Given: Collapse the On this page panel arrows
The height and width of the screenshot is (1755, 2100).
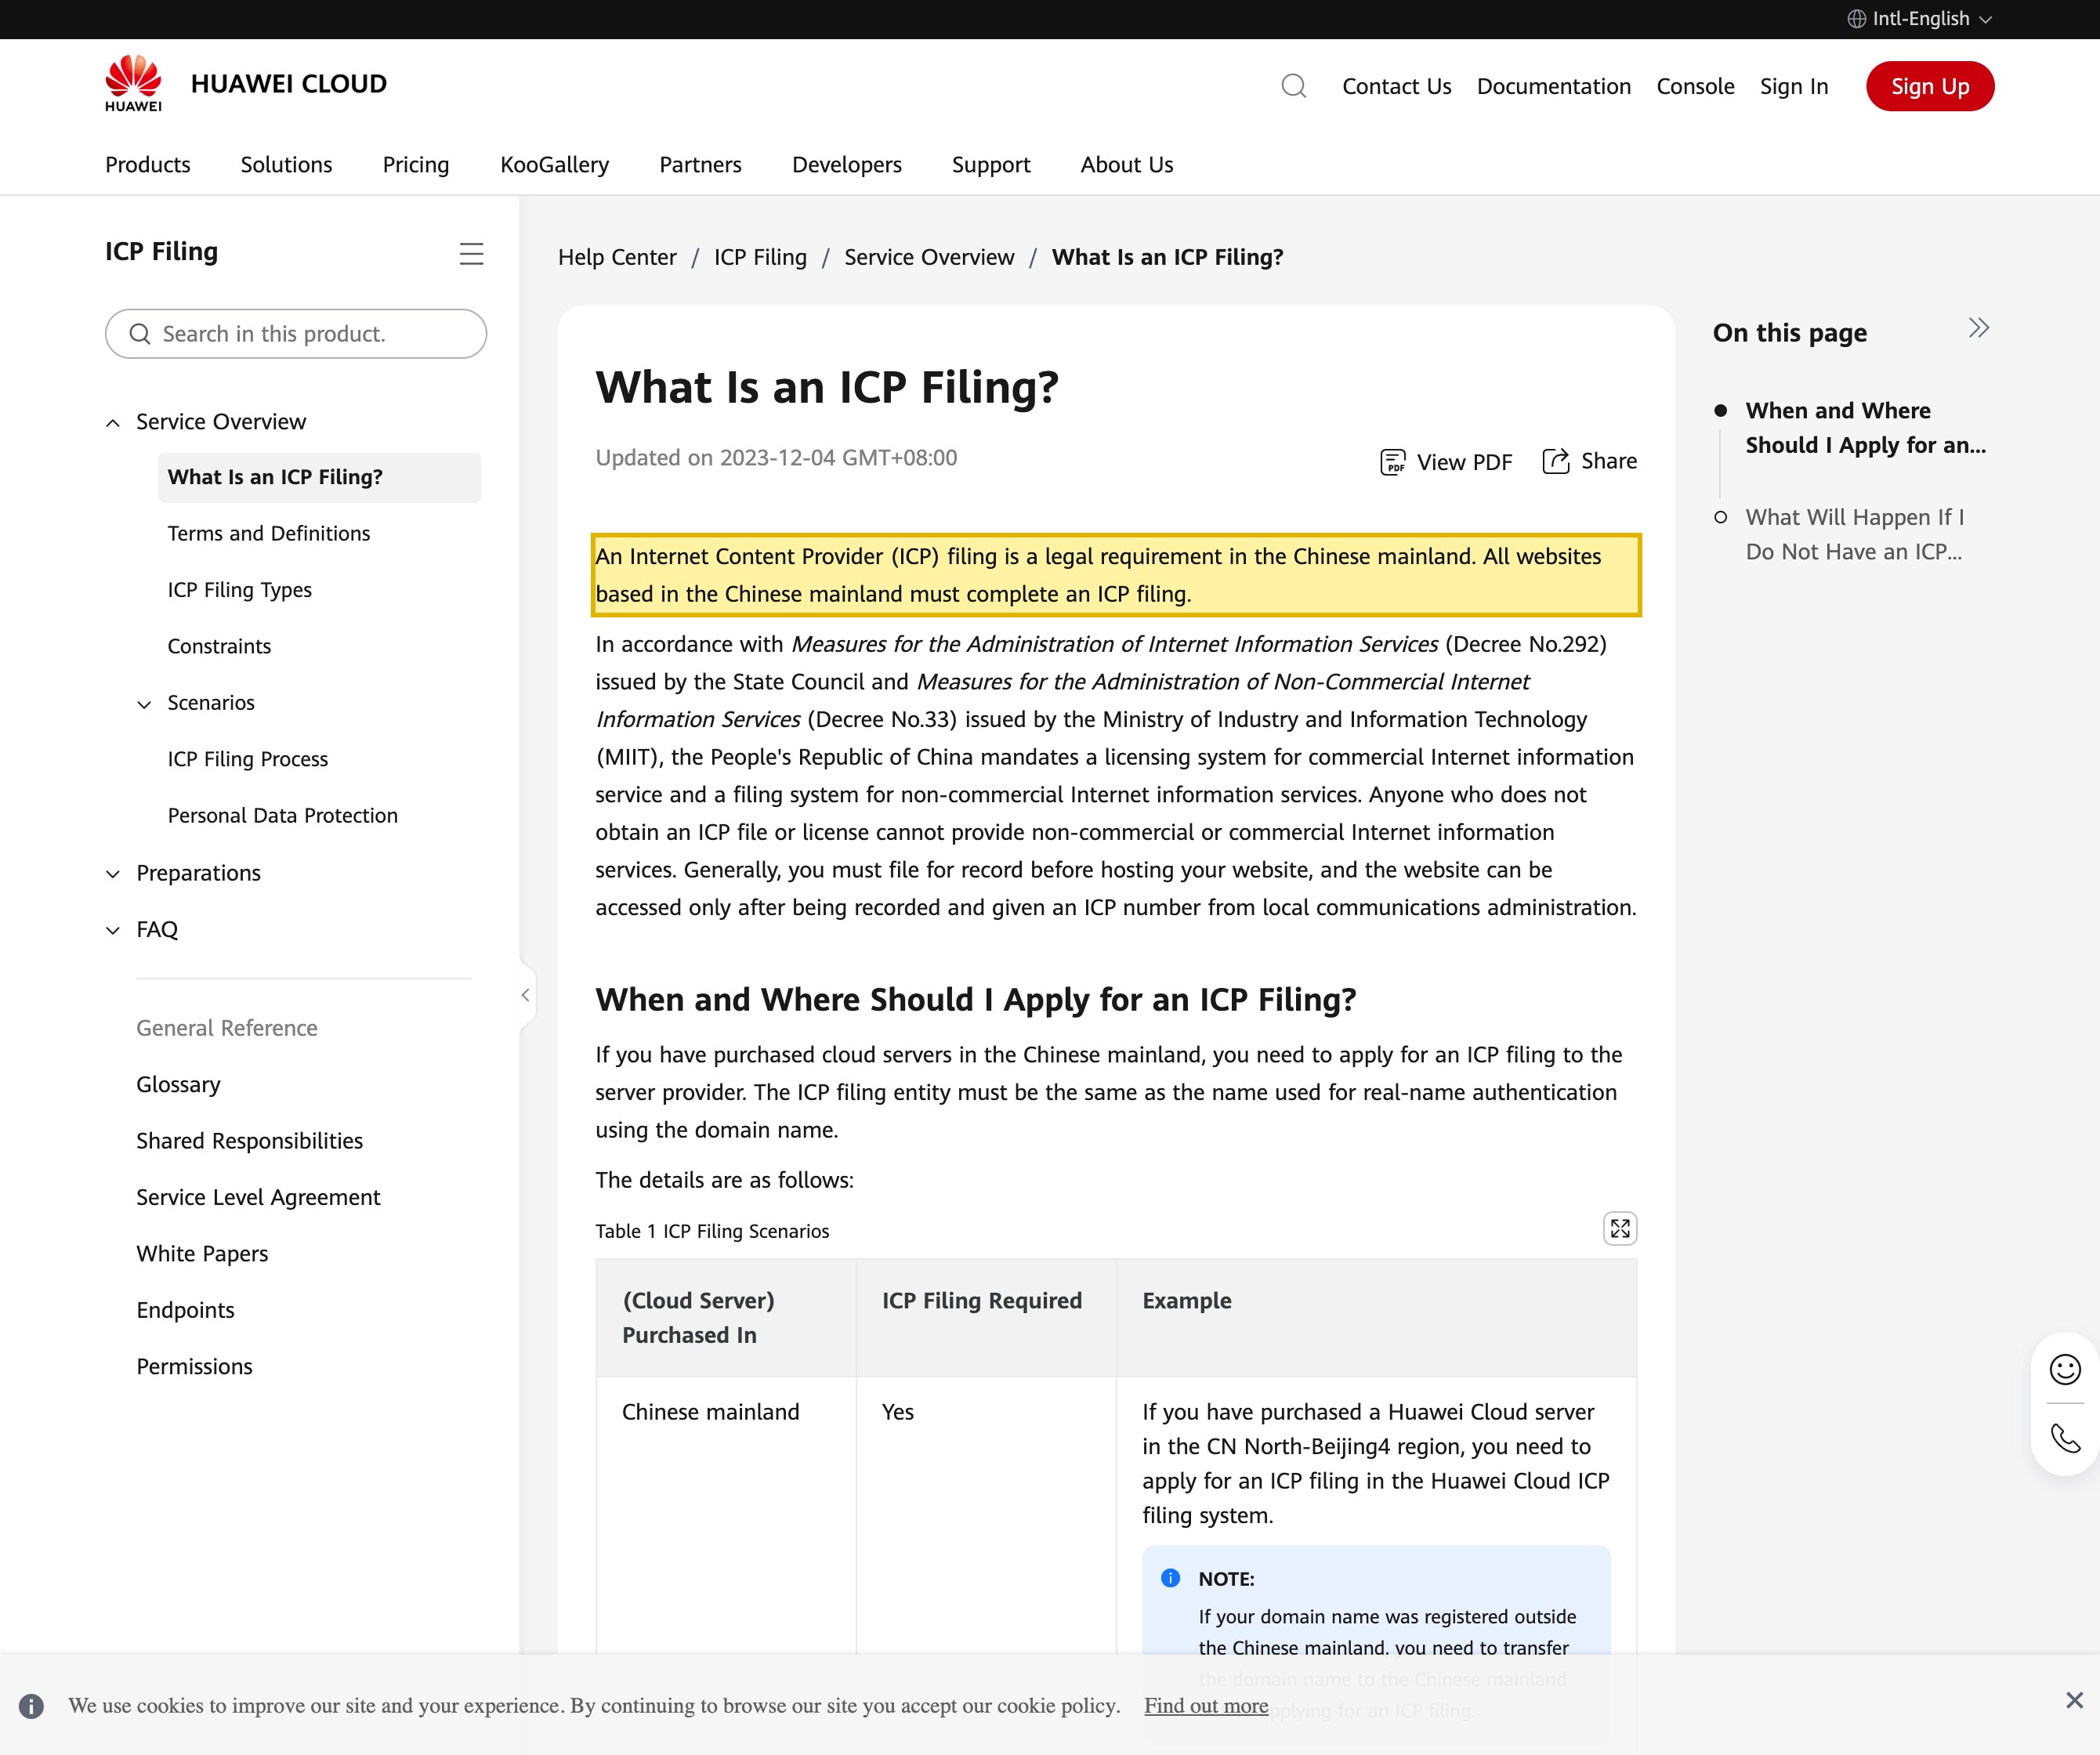Looking at the screenshot, I should [1978, 329].
